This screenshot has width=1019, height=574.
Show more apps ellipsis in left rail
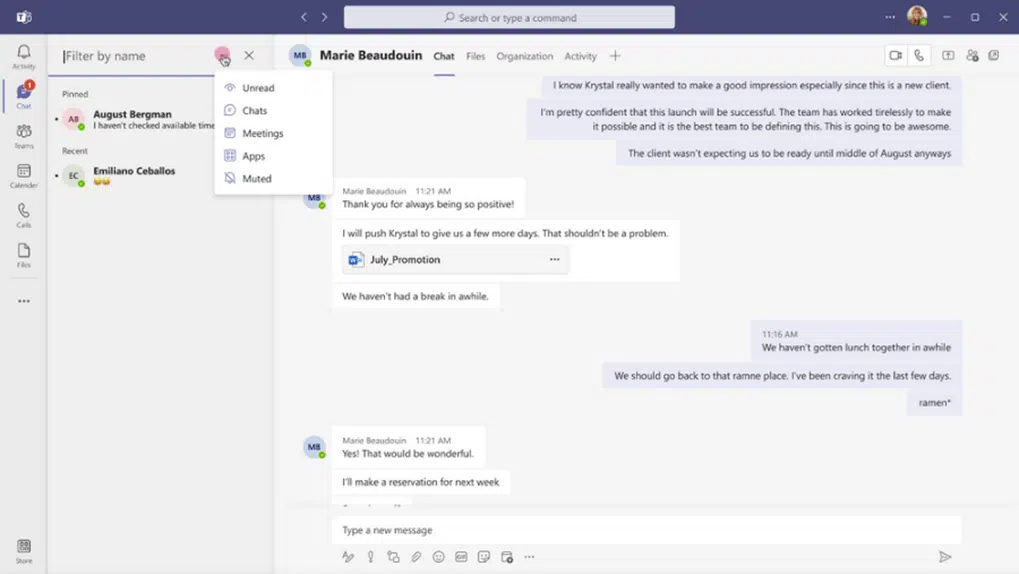(23, 301)
